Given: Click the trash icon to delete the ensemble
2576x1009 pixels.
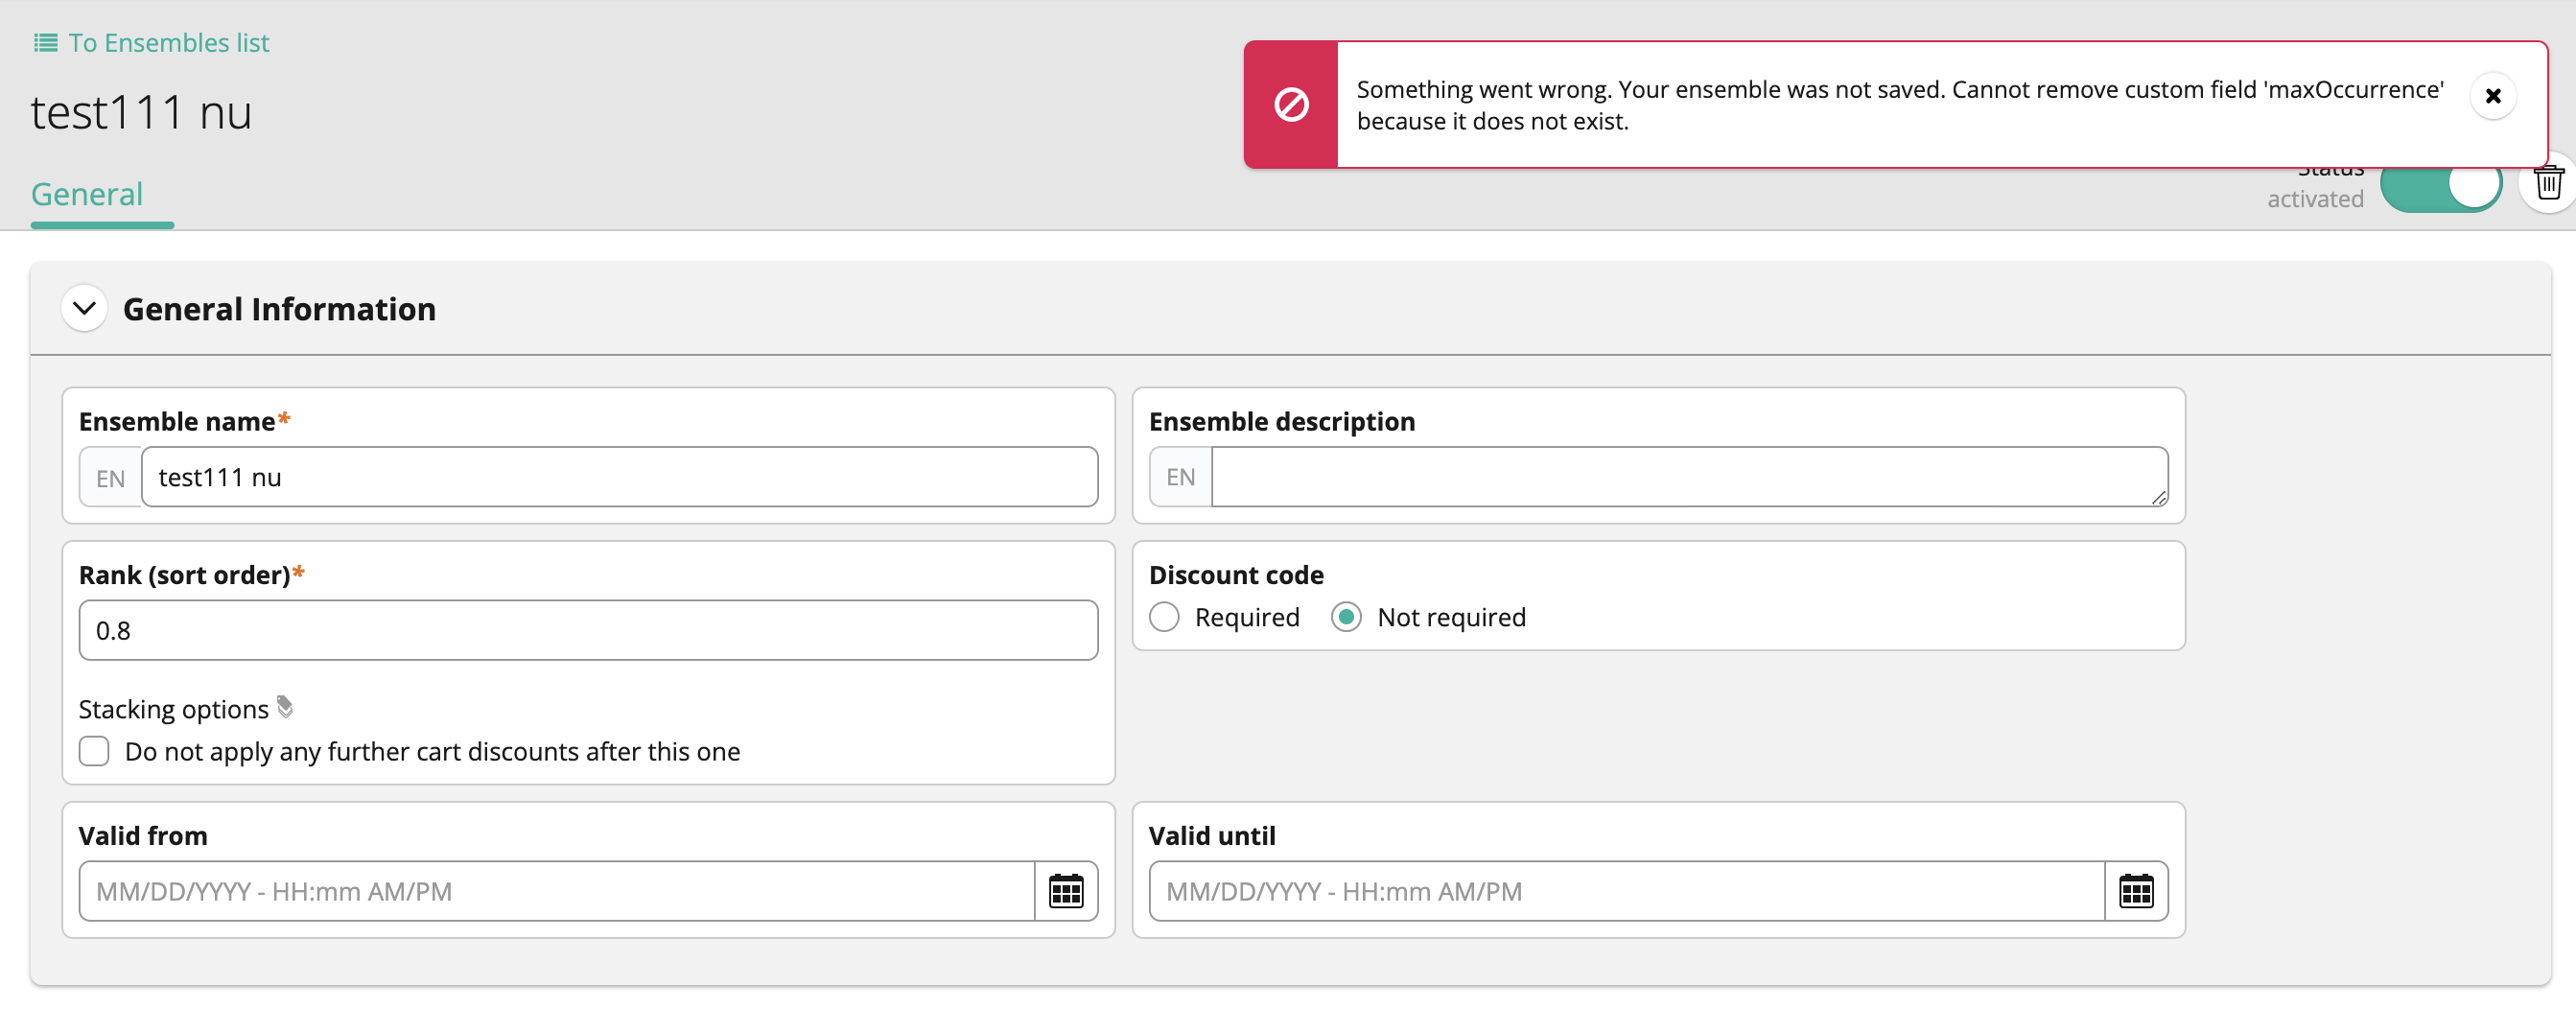Looking at the screenshot, I should pyautogui.click(x=2548, y=182).
